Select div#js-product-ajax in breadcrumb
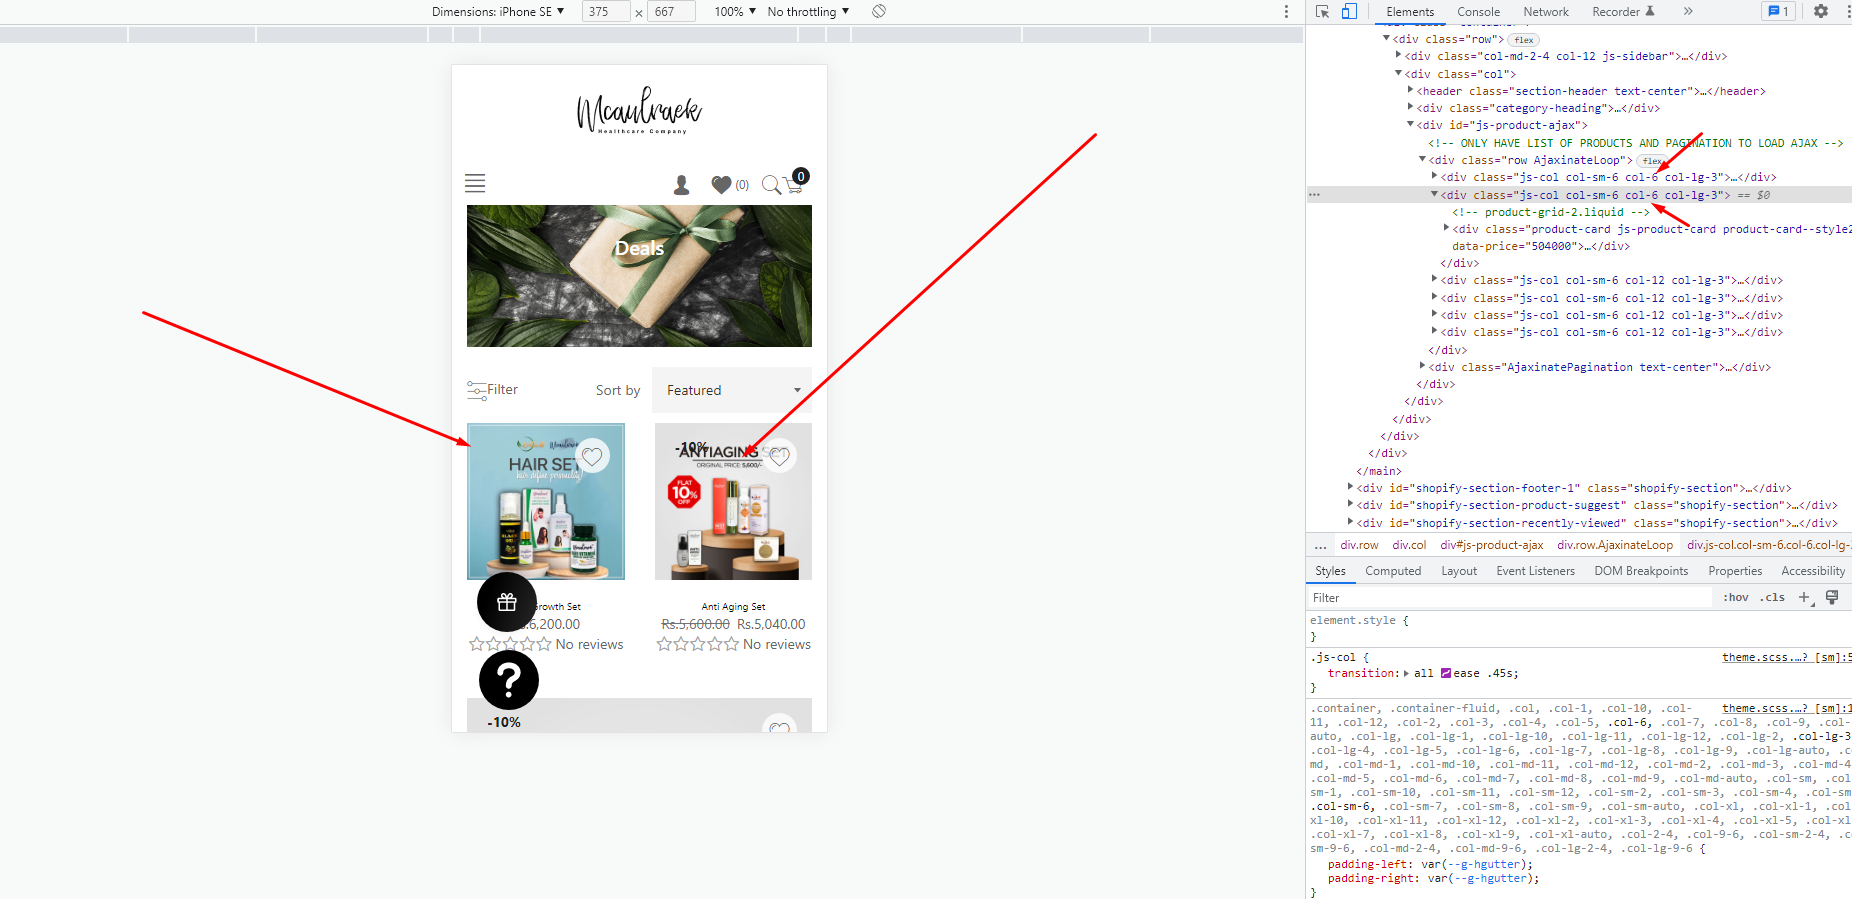 (x=1492, y=545)
